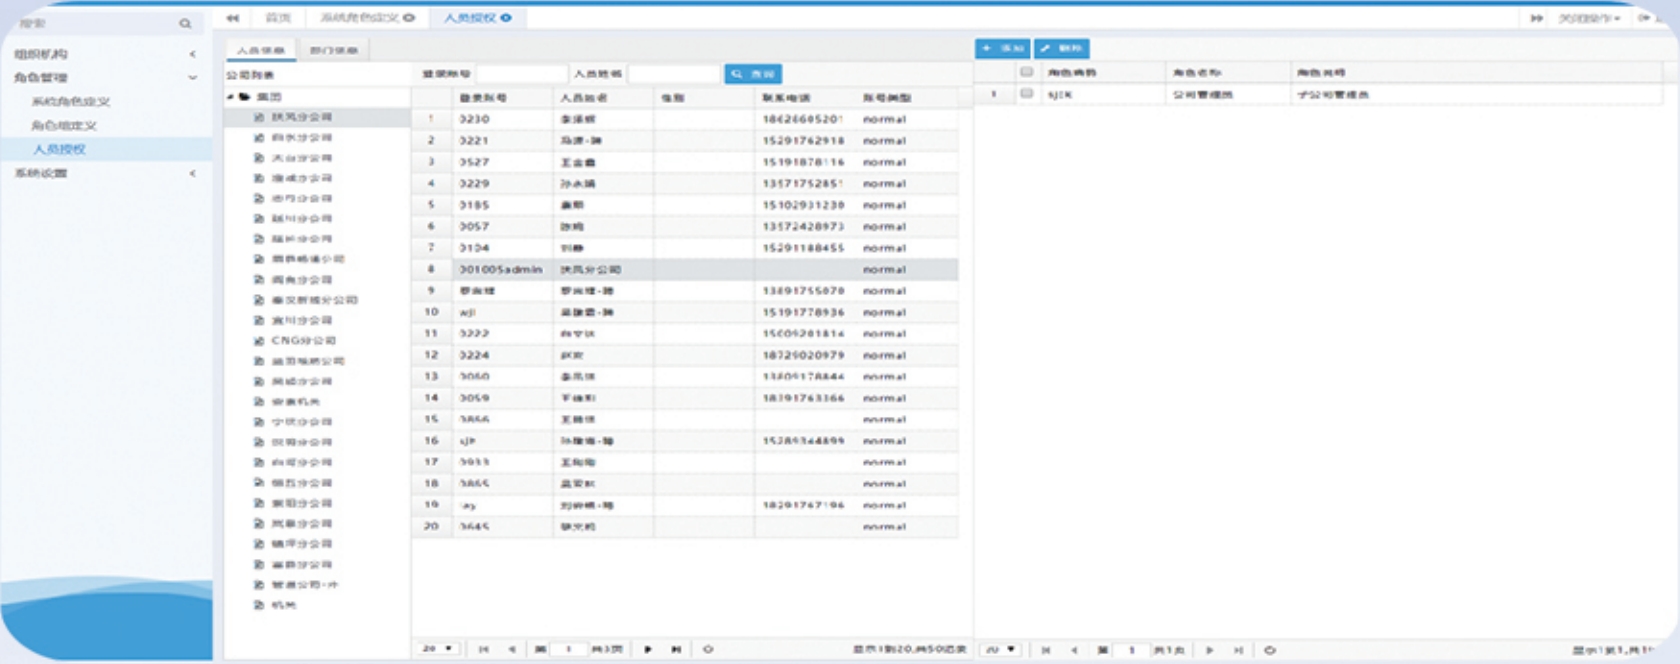Select CNG分公司 in the company tree
The width and height of the screenshot is (1680, 664).
click(x=304, y=341)
